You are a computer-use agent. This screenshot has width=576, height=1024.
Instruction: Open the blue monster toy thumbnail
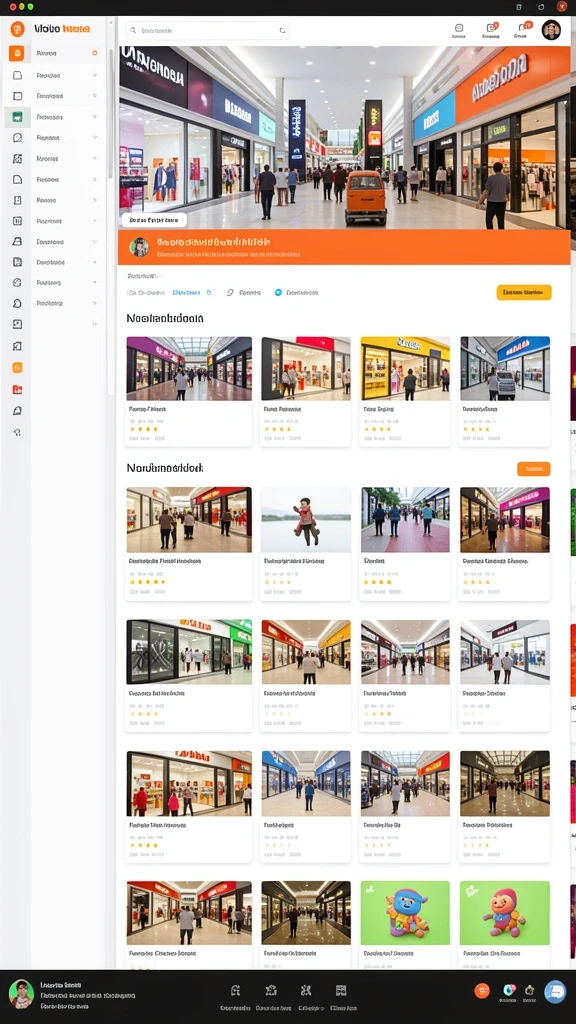(x=405, y=912)
